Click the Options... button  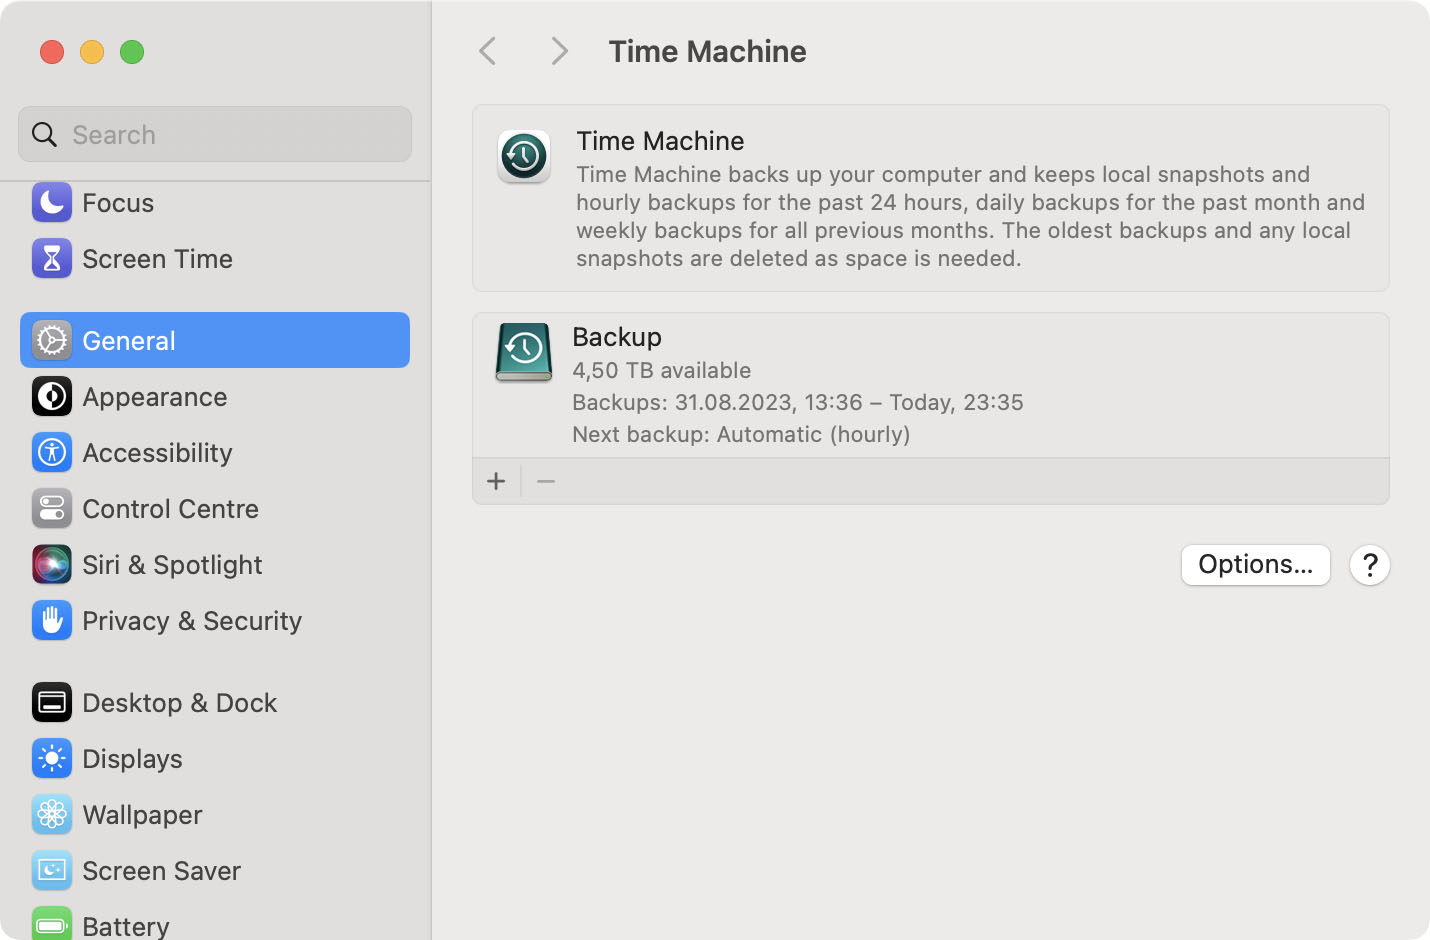(1256, 565)
